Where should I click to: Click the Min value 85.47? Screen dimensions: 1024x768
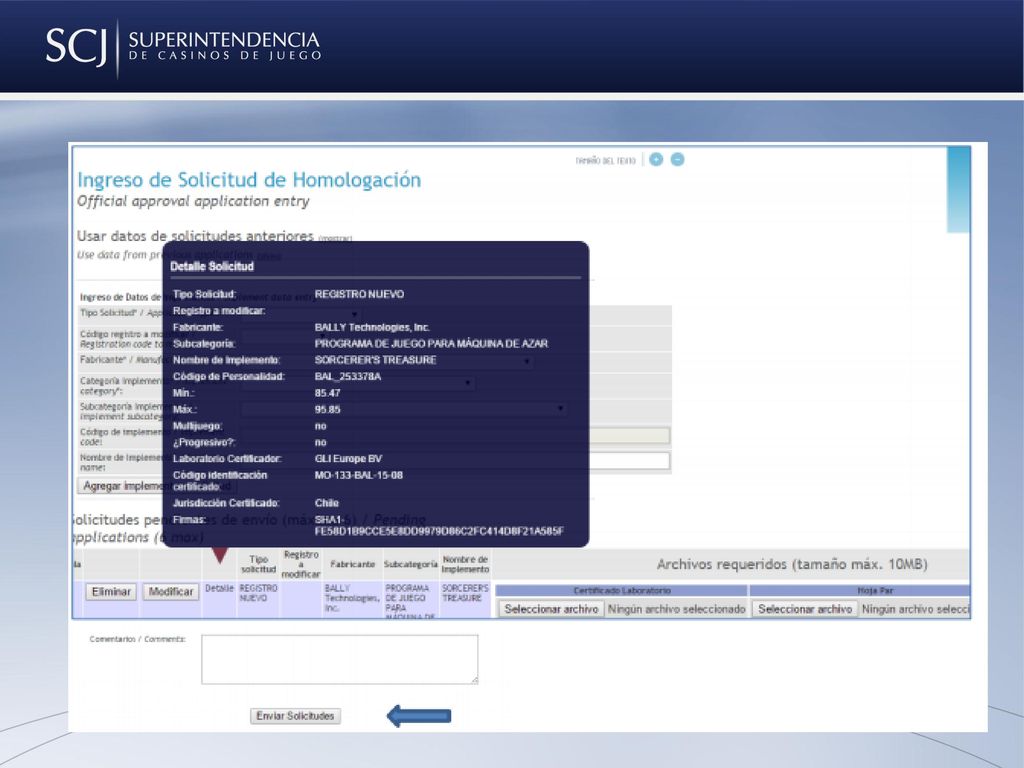[327, 393]
